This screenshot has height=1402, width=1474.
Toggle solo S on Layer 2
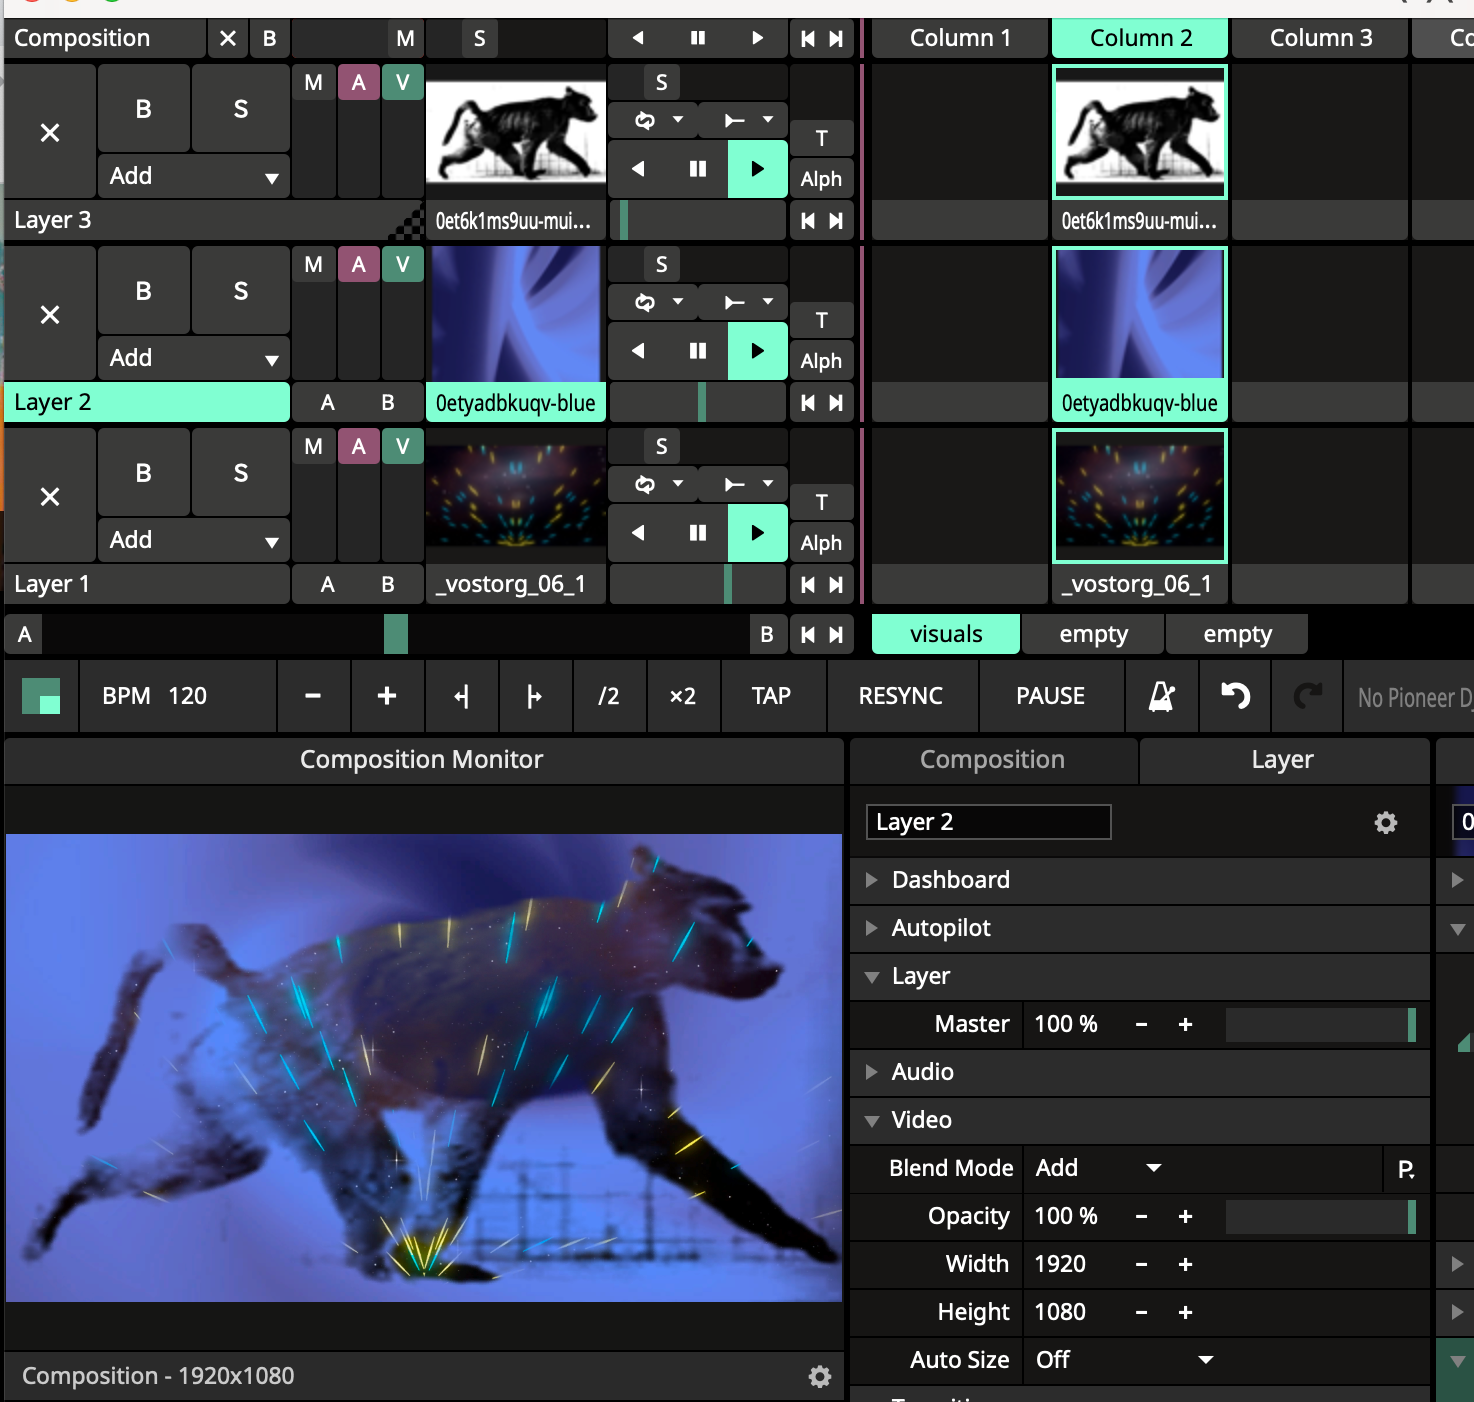coord(241,291)
